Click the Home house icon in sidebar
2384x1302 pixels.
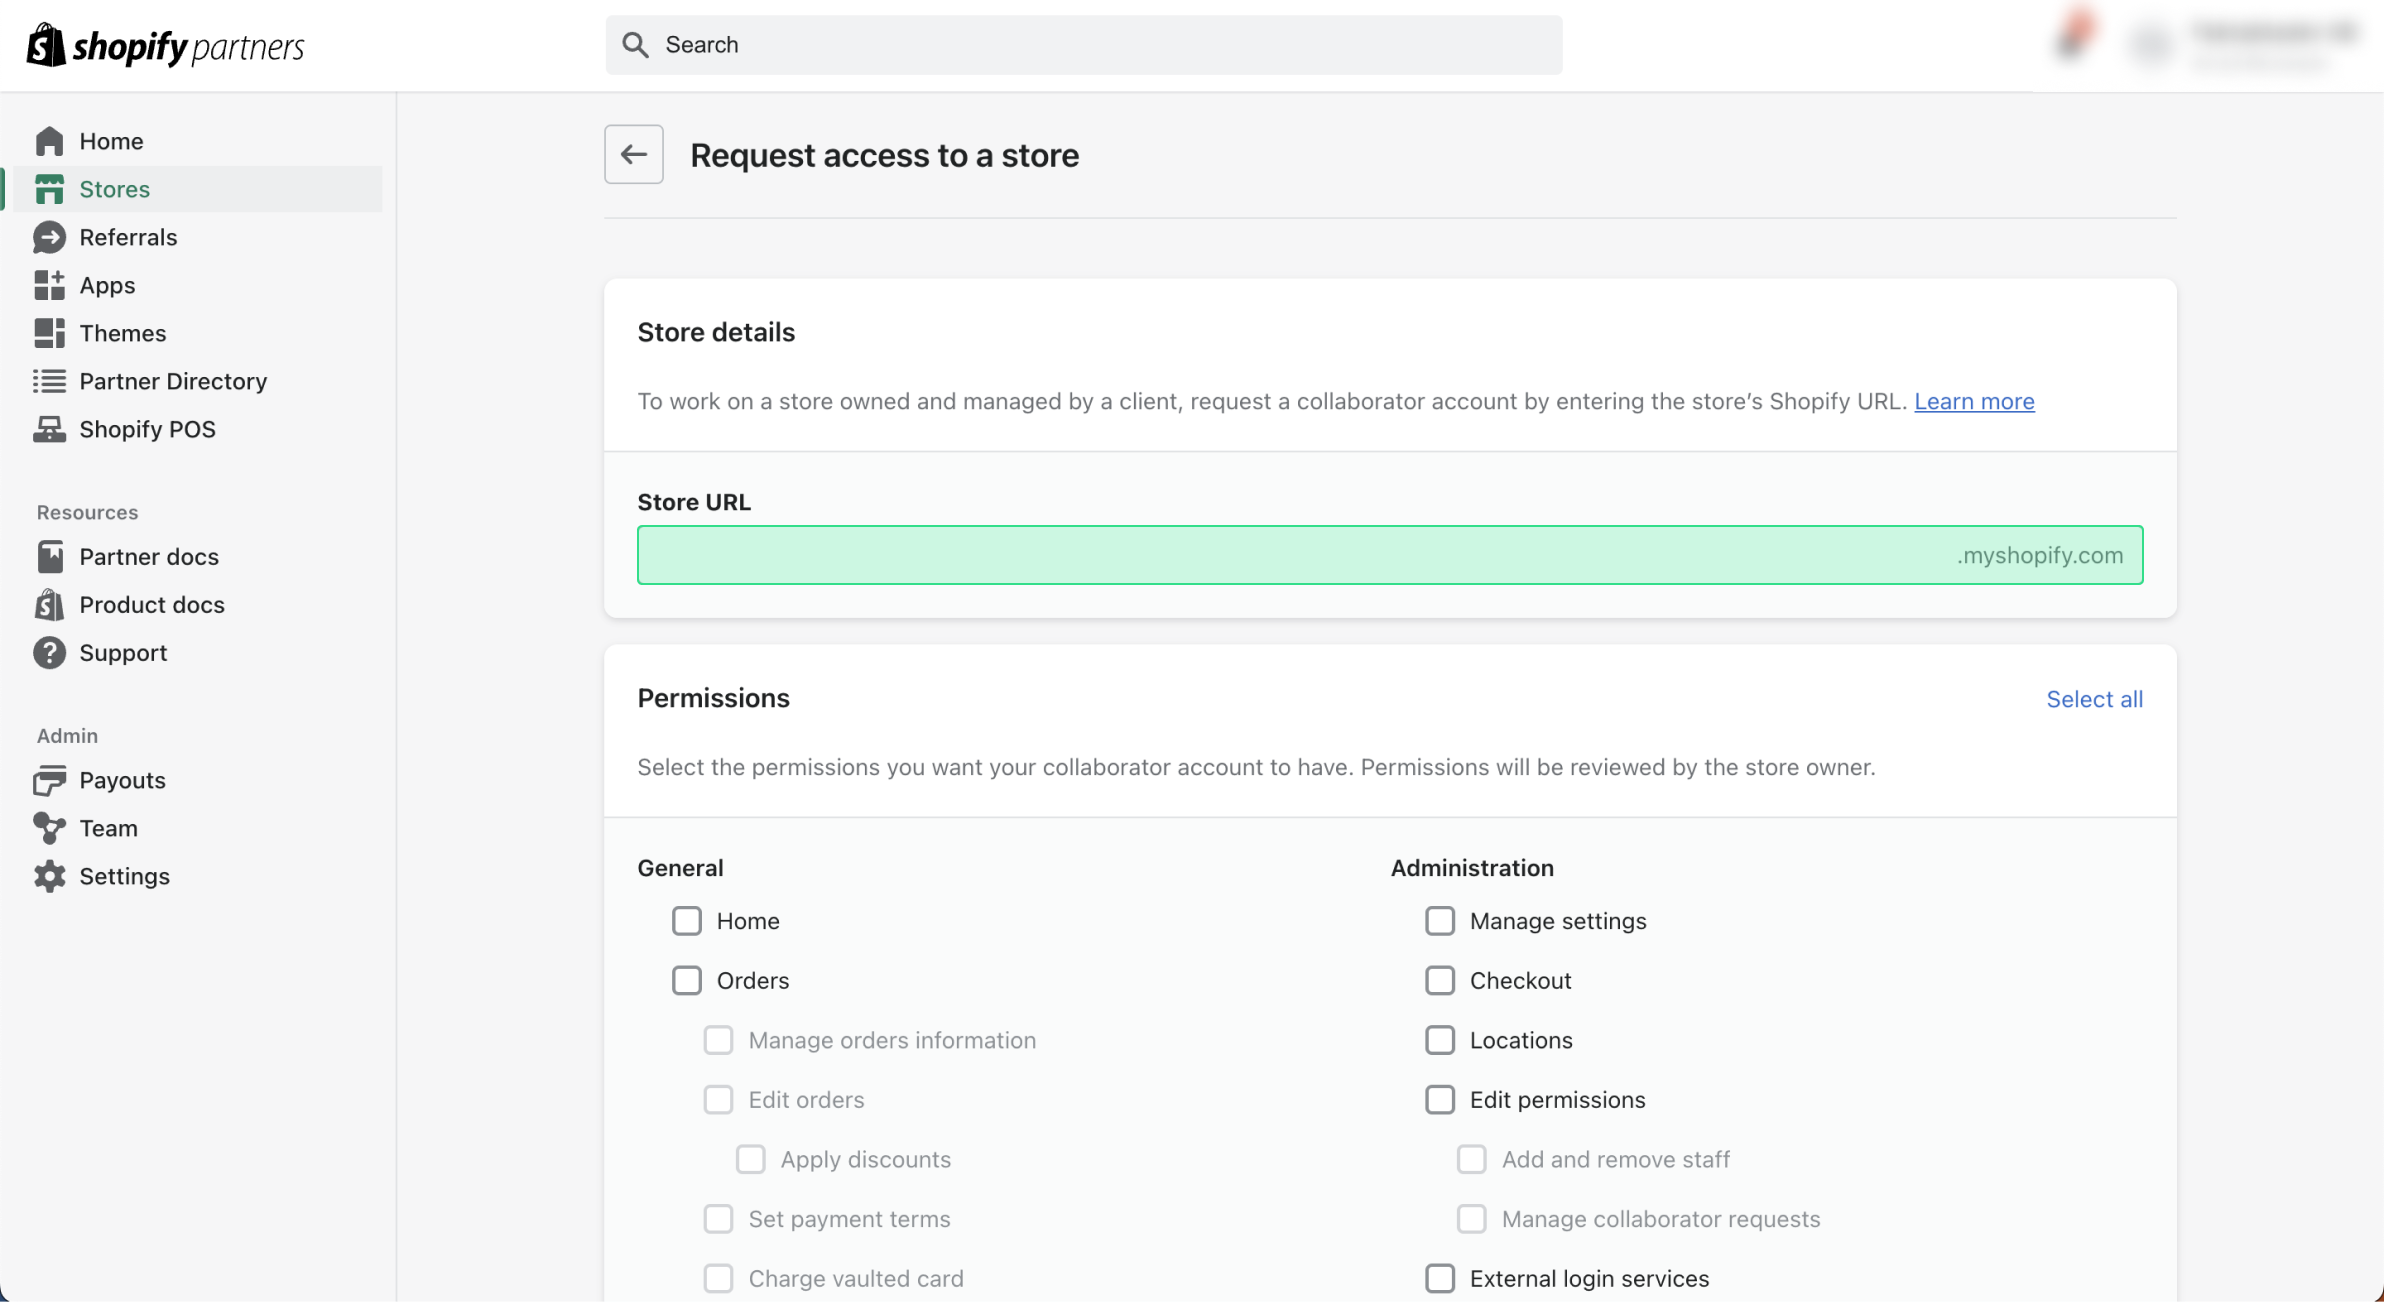(x=49, y=141)
